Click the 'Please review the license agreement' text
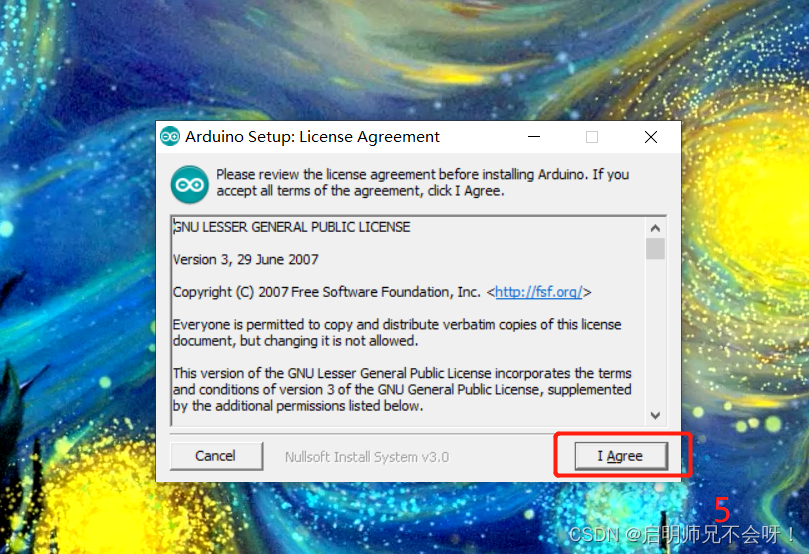This screenshot has width=809, height=554. tap(422, 183)
